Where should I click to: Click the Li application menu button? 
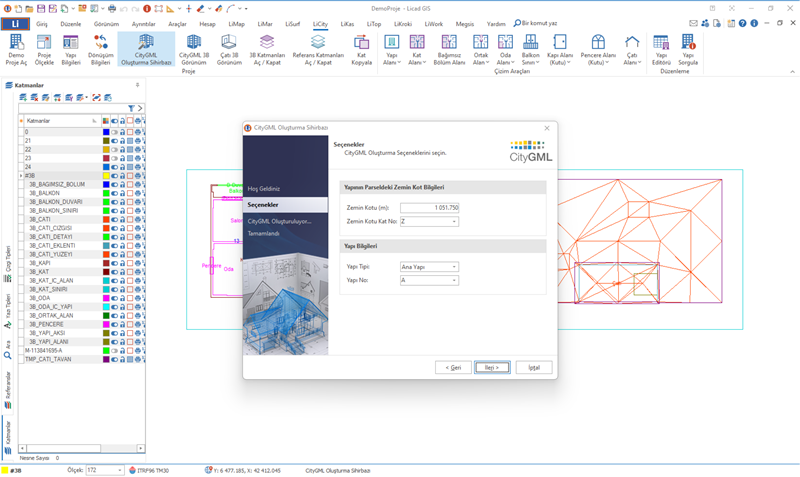pos(15,24)
